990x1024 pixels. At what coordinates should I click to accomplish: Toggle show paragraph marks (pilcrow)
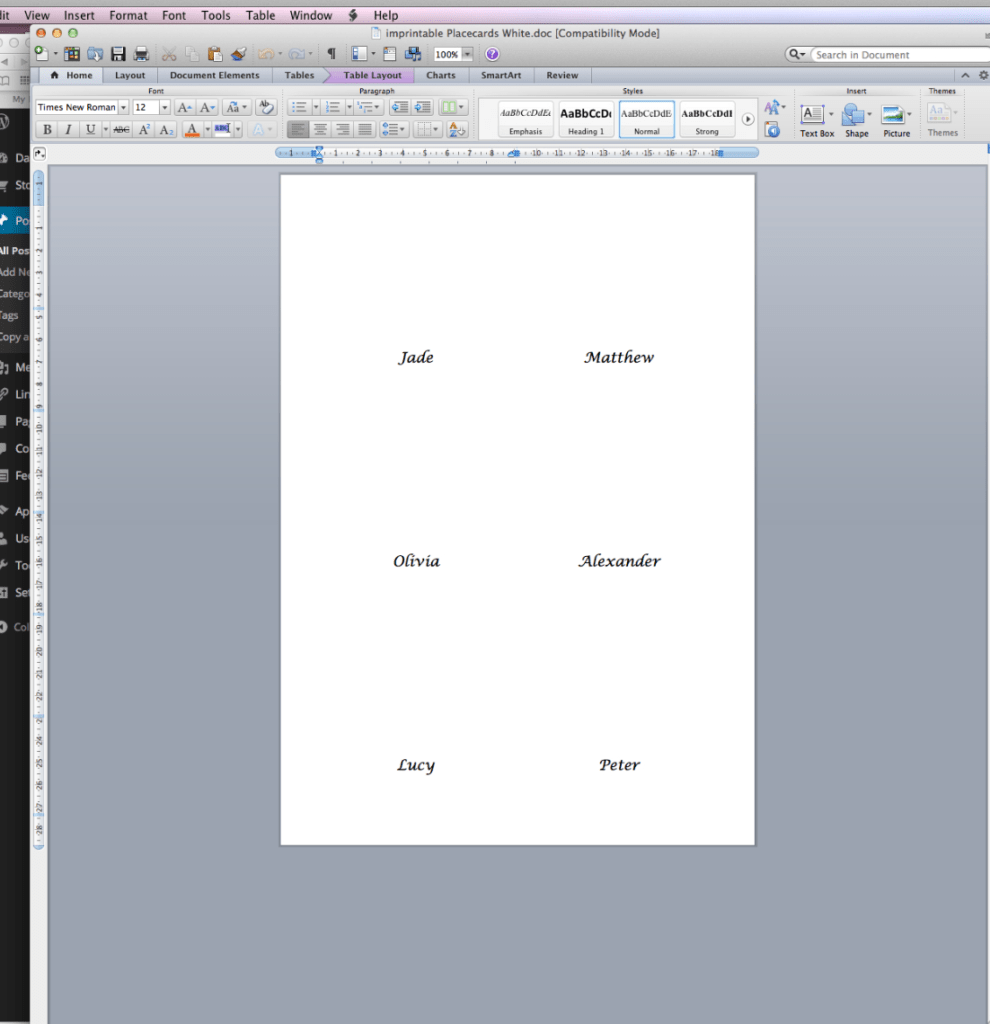pyautogui.click(x=331, y=54)
